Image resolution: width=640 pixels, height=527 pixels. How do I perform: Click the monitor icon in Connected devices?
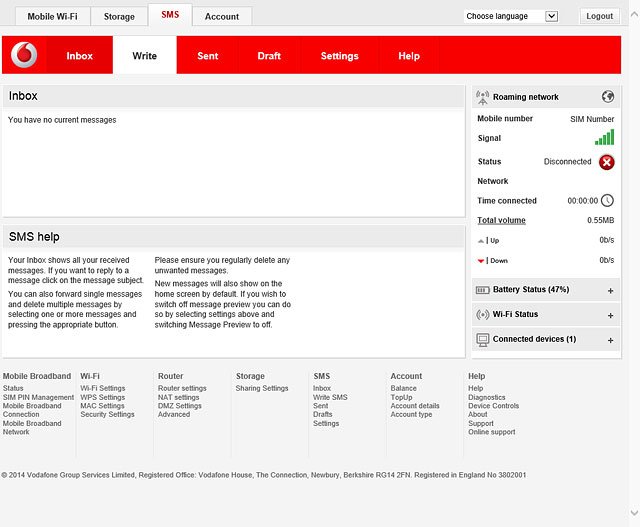click(482, 340)
